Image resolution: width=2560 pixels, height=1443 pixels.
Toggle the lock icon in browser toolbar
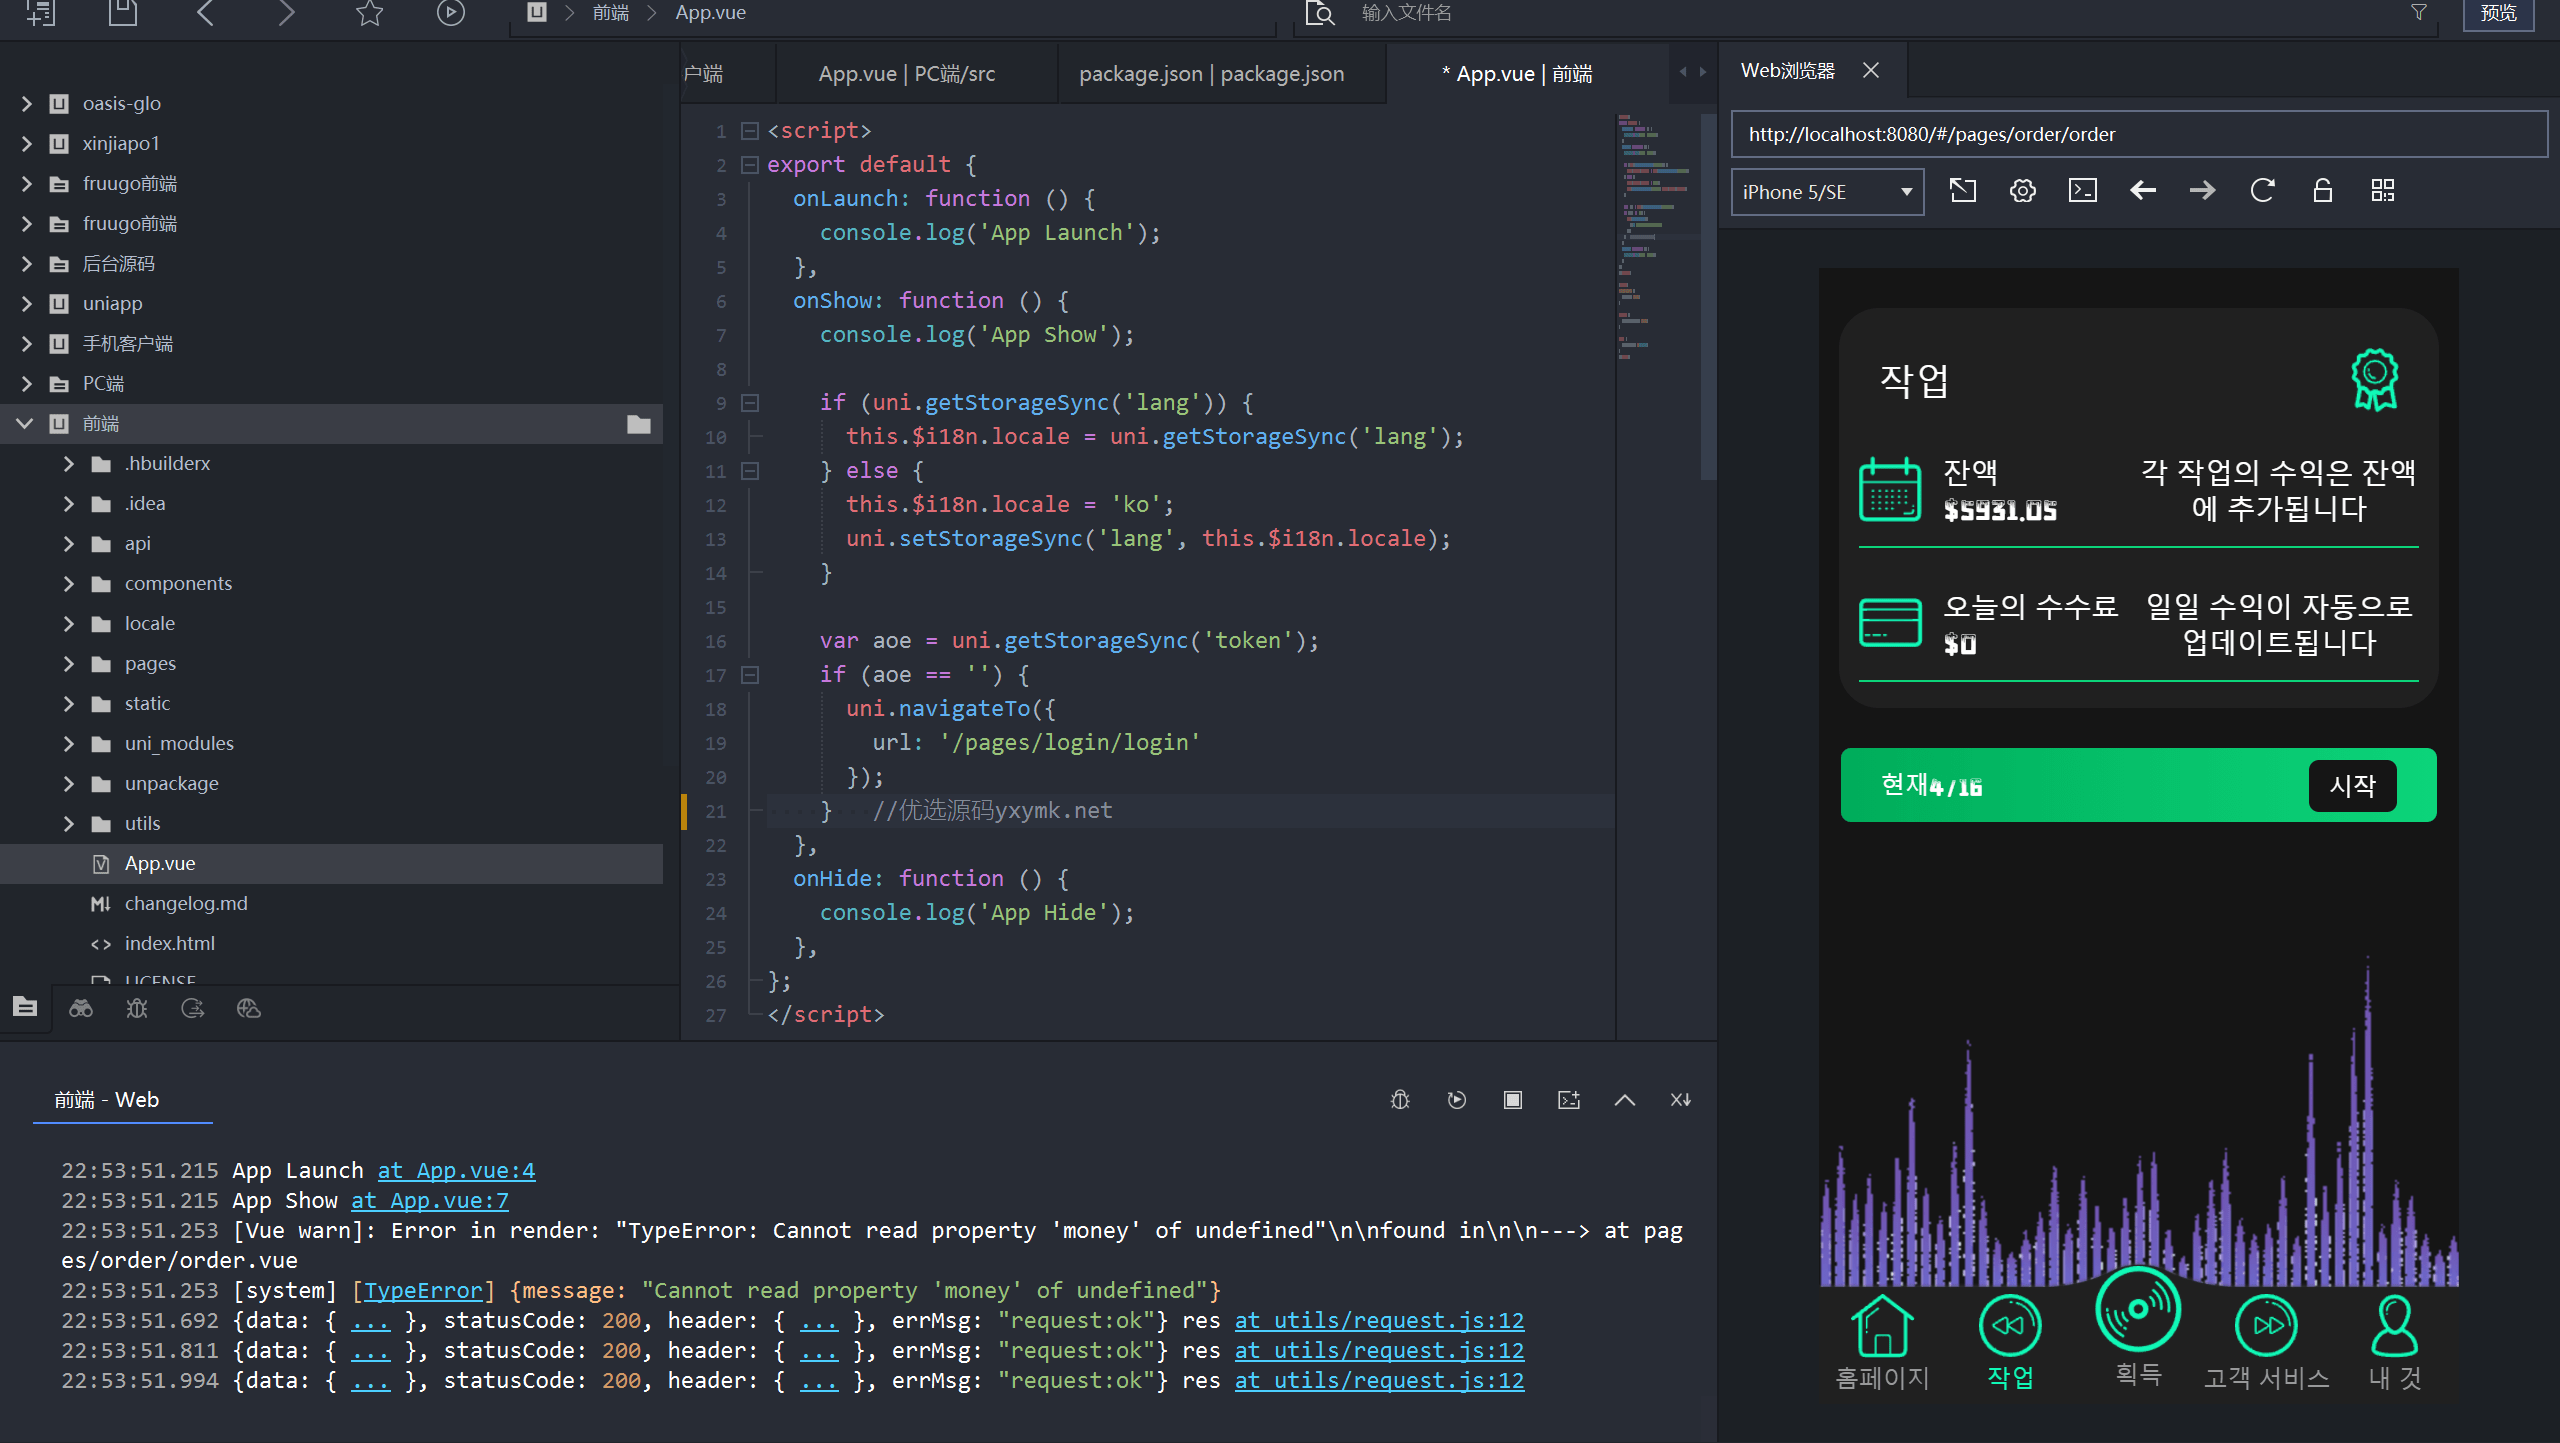pyautogui.click(x=2322, y=191)
